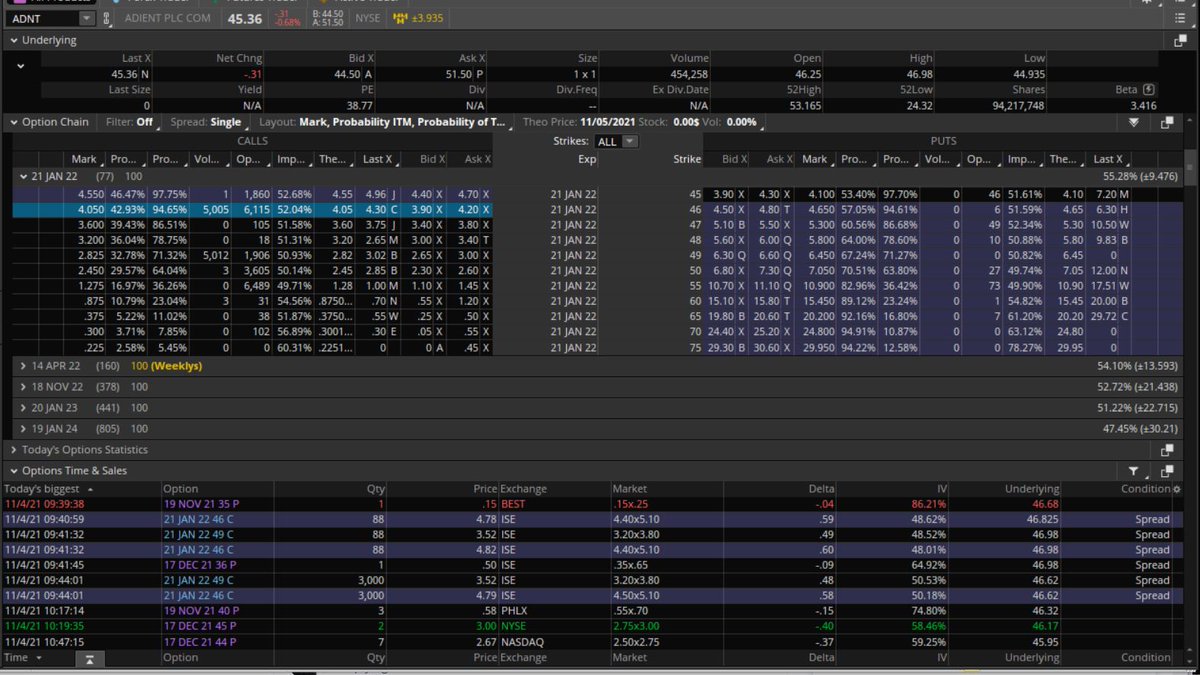Click the Condition column settings icon
This screenshot has height=675, width=1200.
coord(1176,489)
